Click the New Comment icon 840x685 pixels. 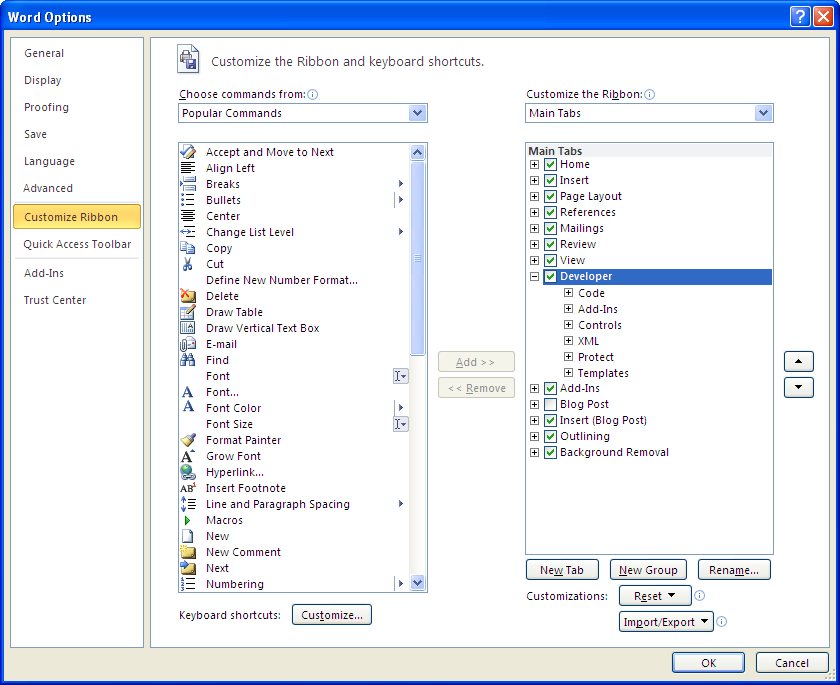[x=188, y=552]
